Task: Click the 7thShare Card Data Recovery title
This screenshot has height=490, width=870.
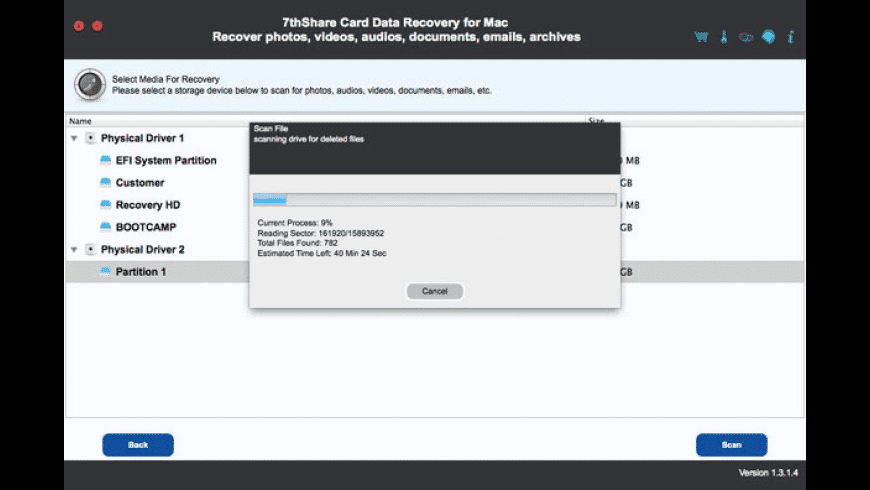Action: 396,23
